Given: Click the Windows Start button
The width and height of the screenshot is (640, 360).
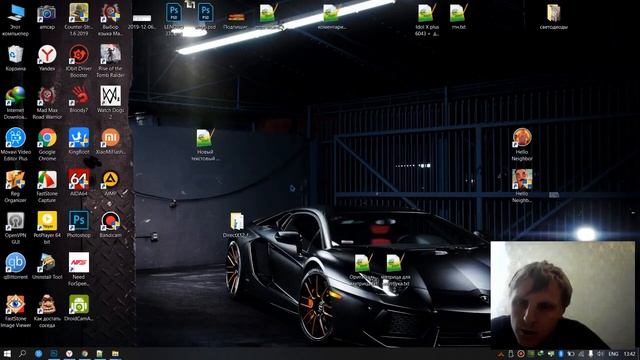Looking at the screenshot, I should point(7,353).
